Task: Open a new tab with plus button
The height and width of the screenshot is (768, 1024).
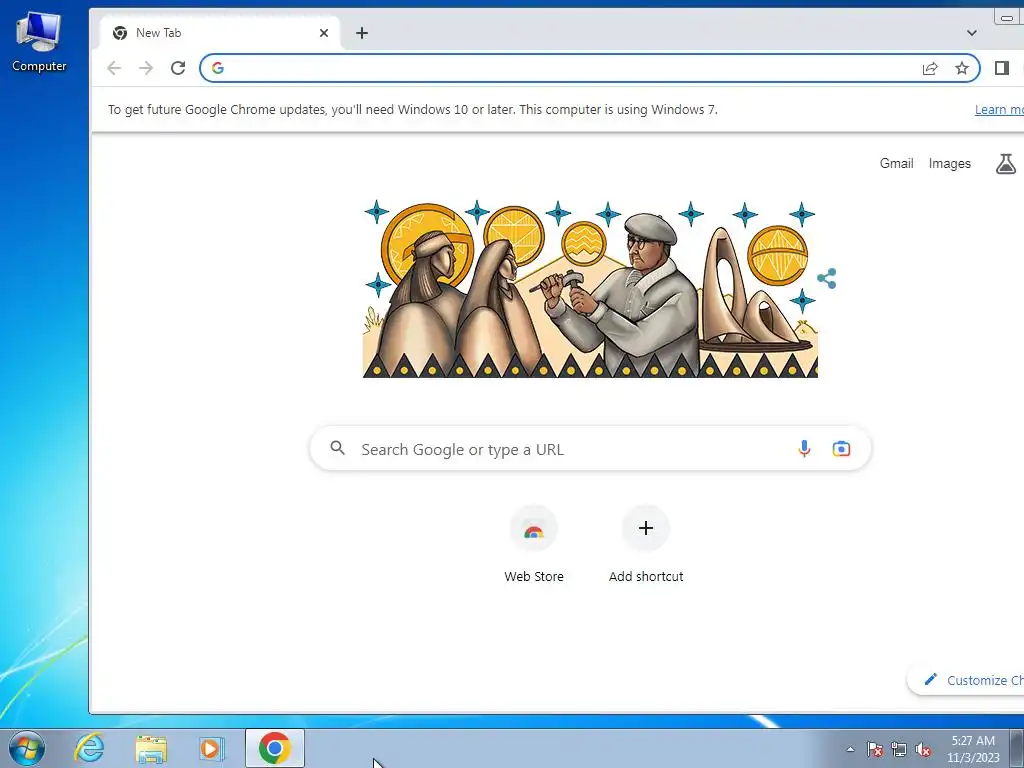Action: tap(362, 33)
